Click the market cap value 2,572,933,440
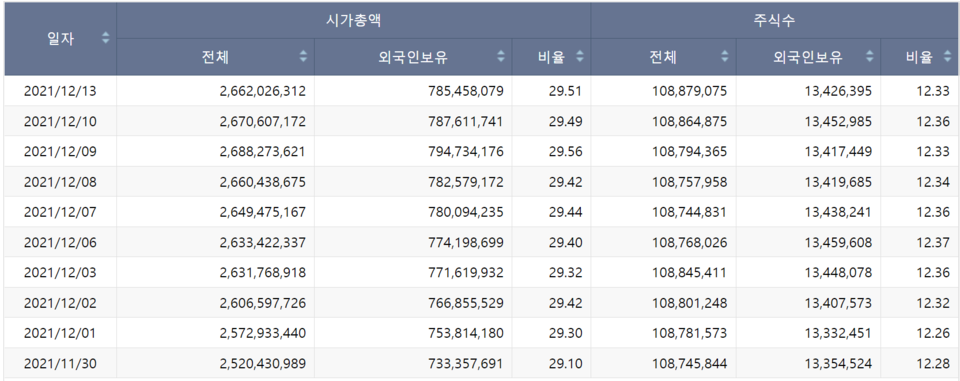The width and height of the screenshot is (960, 381). [x=263, y=333]
